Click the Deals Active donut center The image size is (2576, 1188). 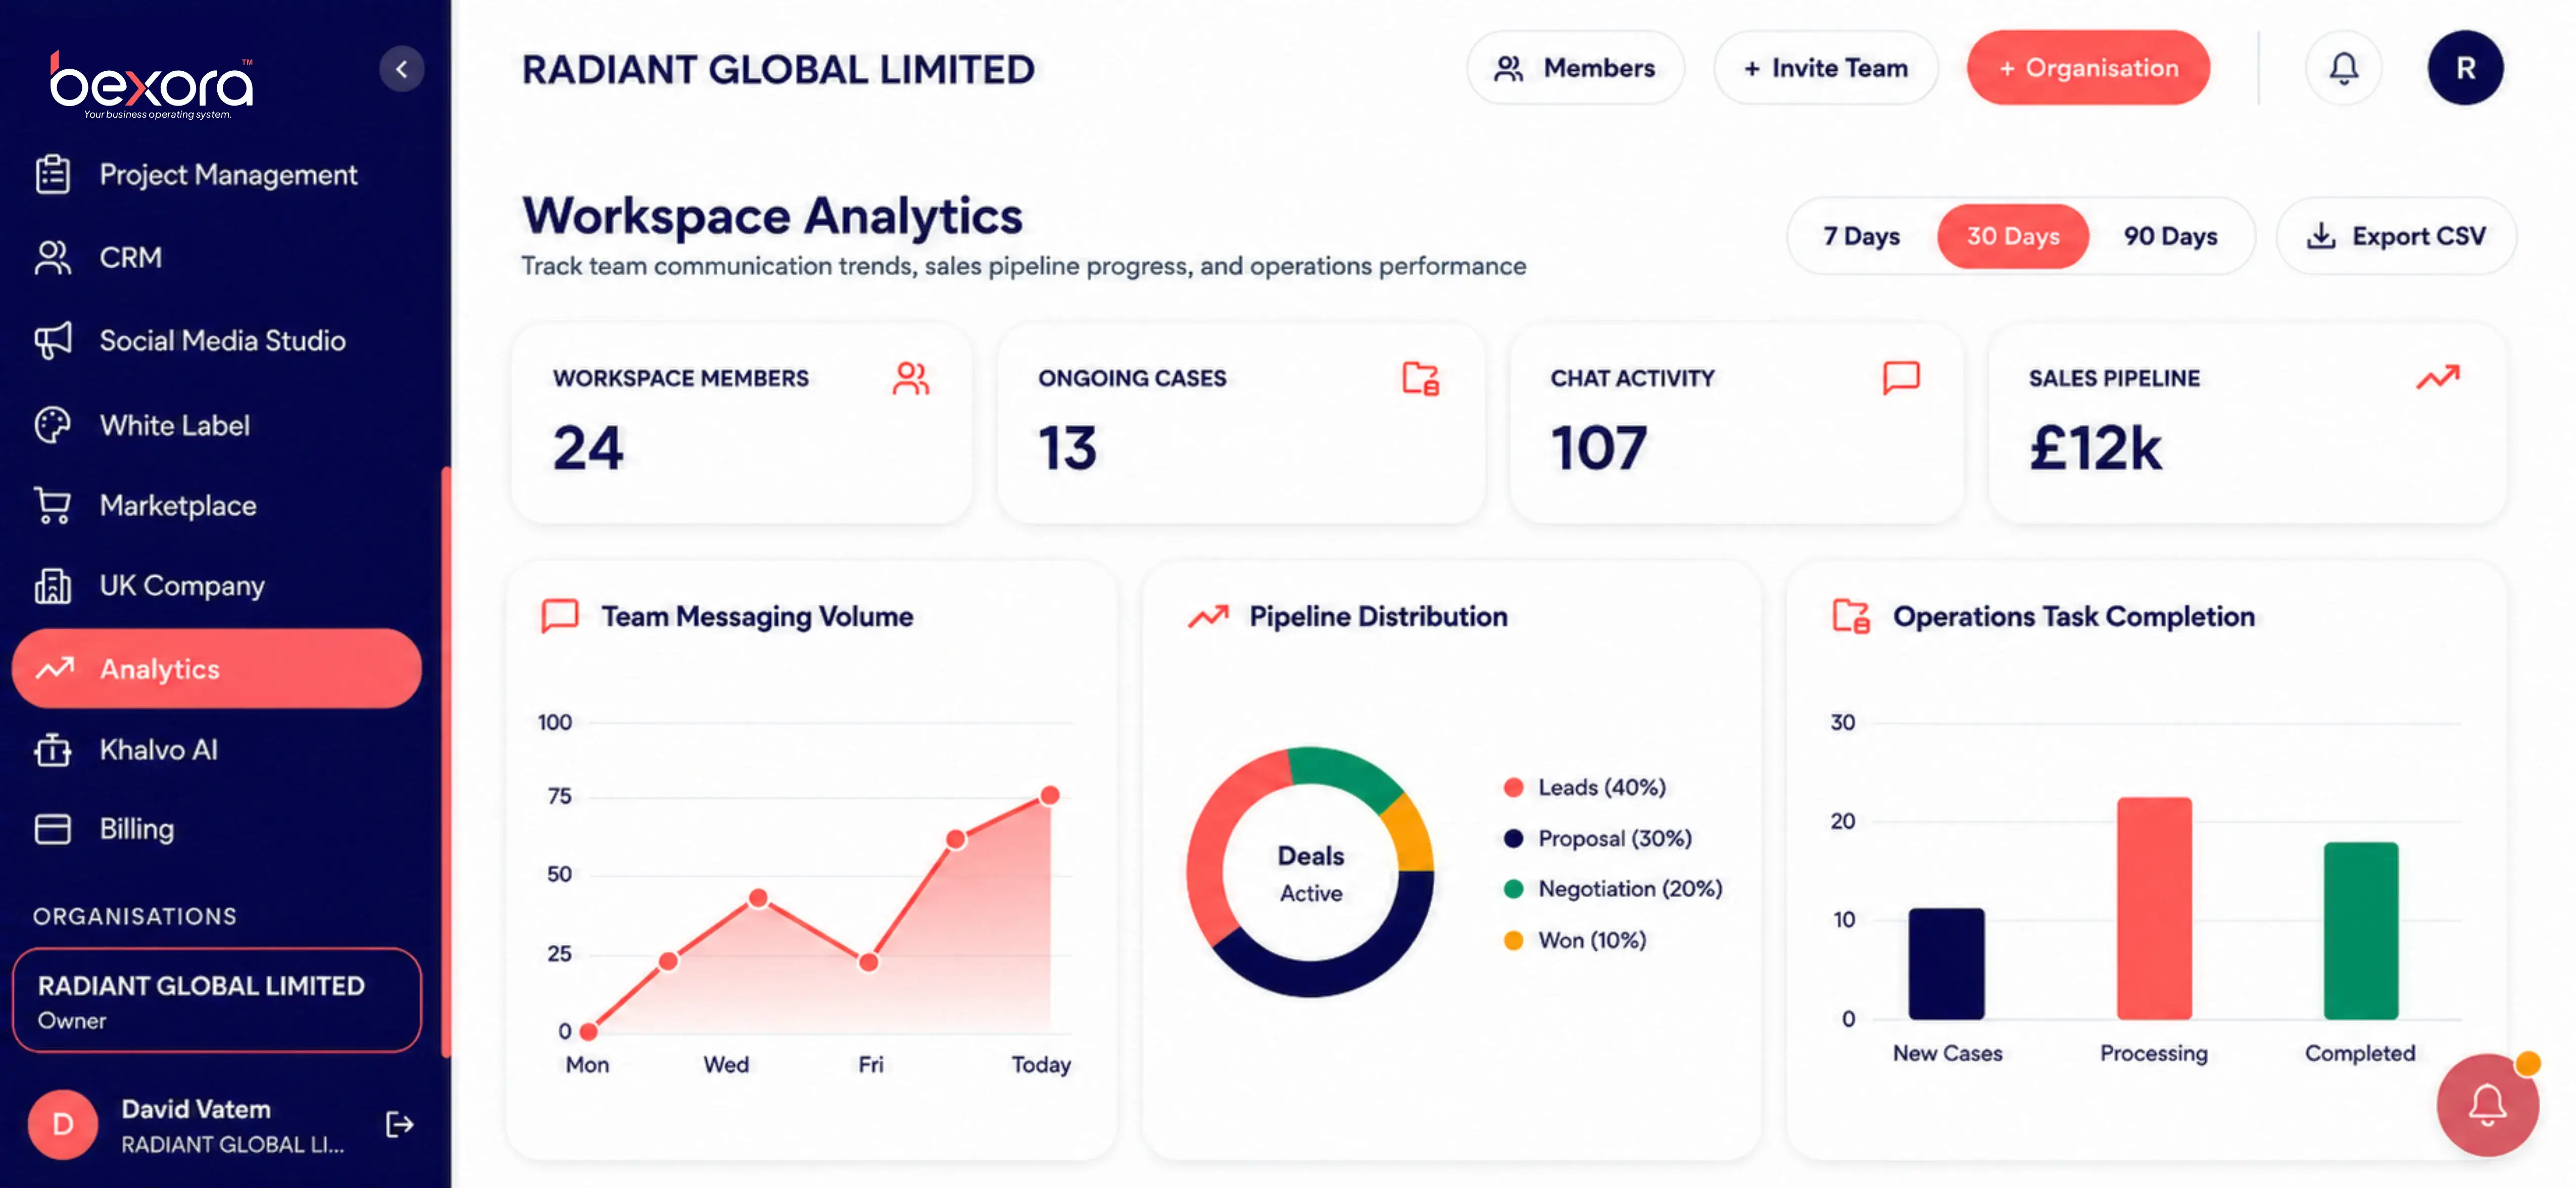tap(1311, 873)
